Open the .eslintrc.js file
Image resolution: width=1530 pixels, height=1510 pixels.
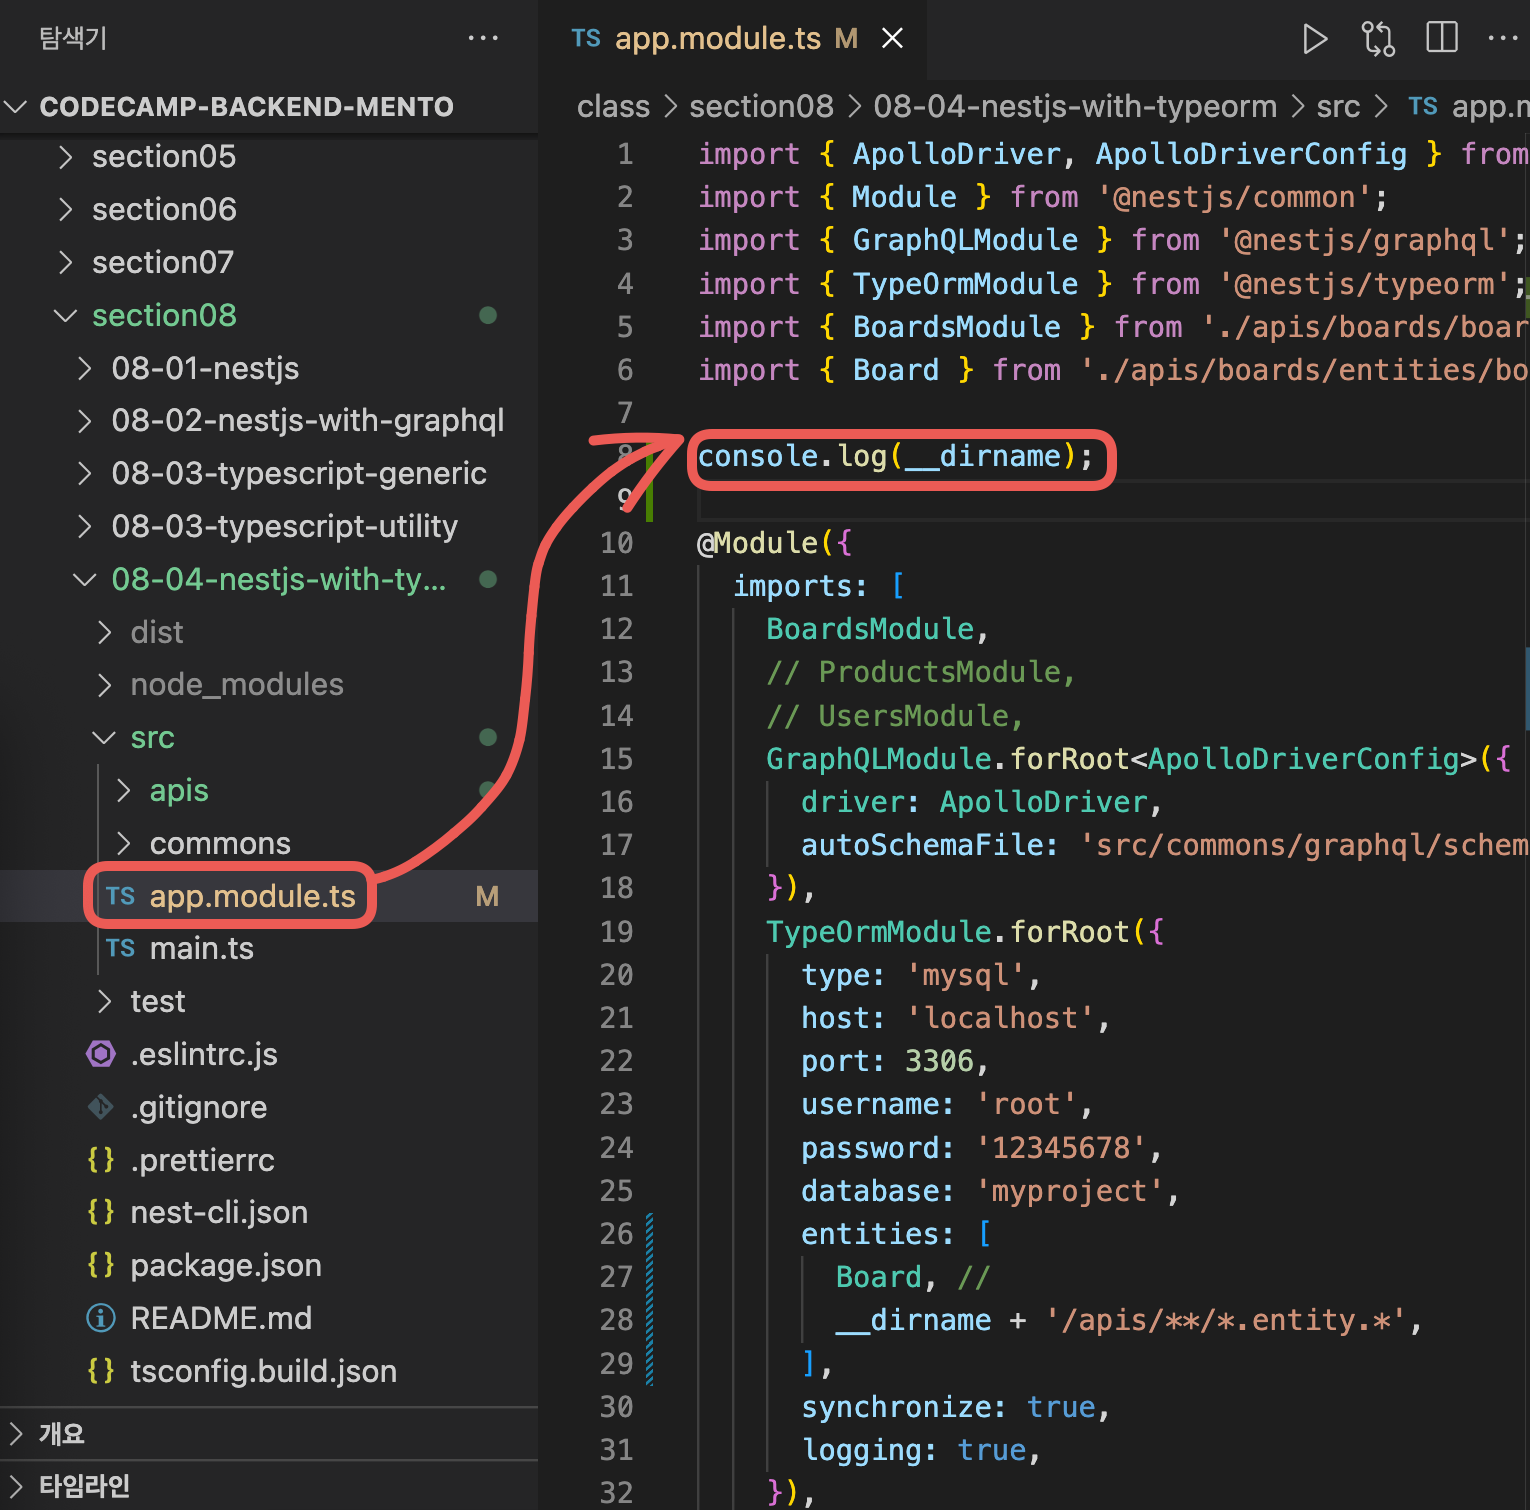[269, 1054]
